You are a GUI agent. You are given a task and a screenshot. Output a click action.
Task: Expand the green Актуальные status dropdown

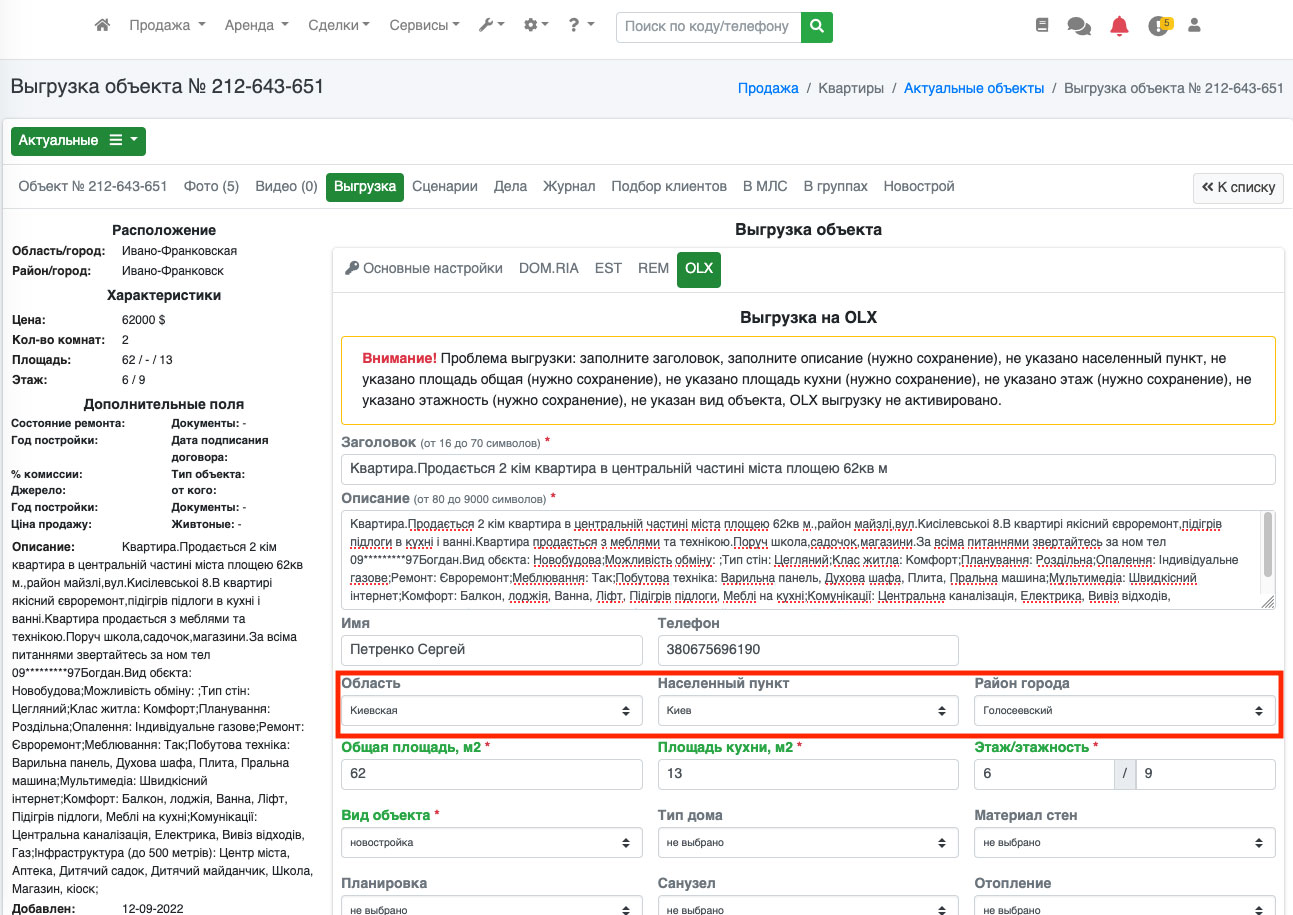point(78,141)
